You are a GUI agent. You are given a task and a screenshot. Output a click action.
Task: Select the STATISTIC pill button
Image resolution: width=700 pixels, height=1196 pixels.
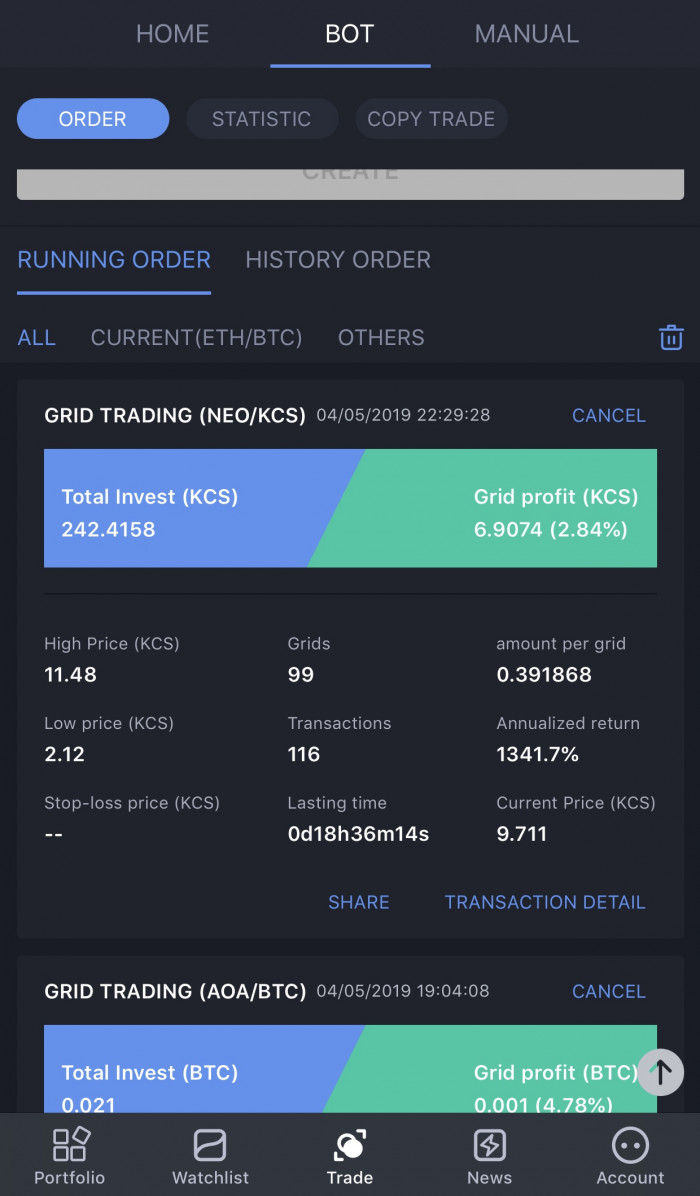[262, 119]
